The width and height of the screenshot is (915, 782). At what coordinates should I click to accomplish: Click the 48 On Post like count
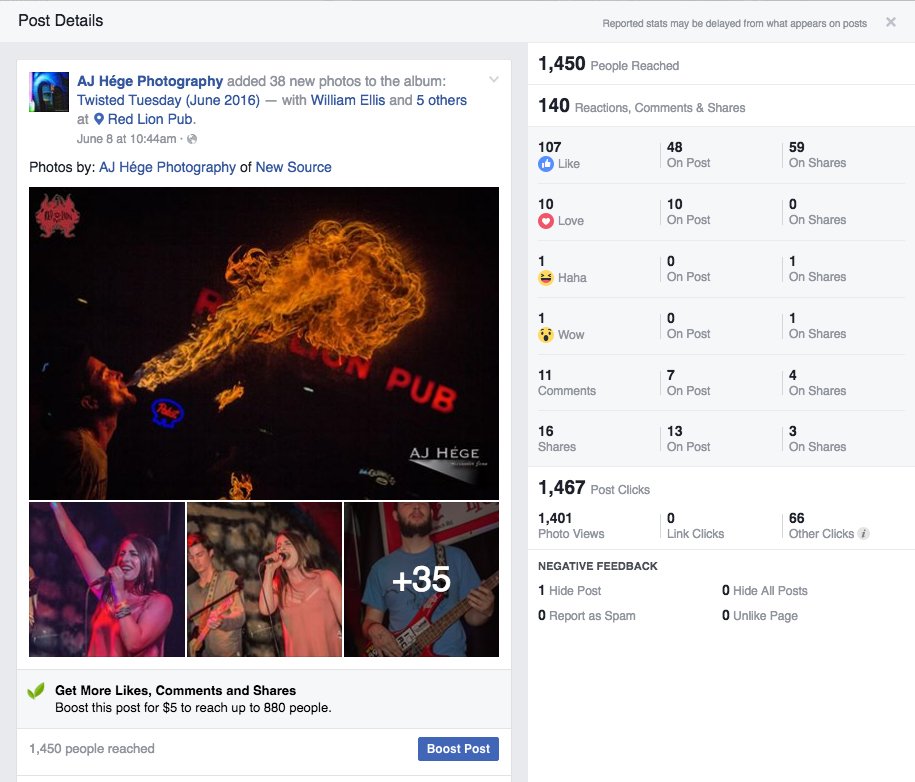pos(689,155)
